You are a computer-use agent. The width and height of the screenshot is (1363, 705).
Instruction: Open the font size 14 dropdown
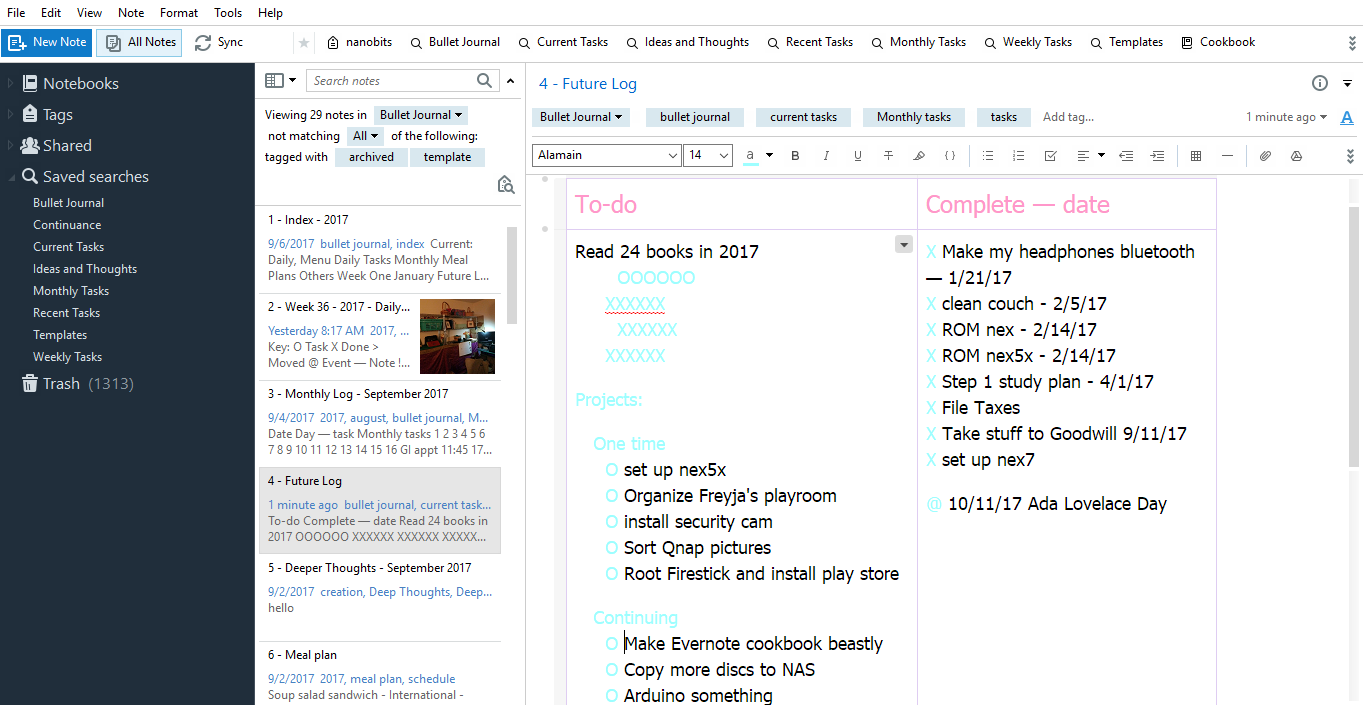tap(708, 155)
